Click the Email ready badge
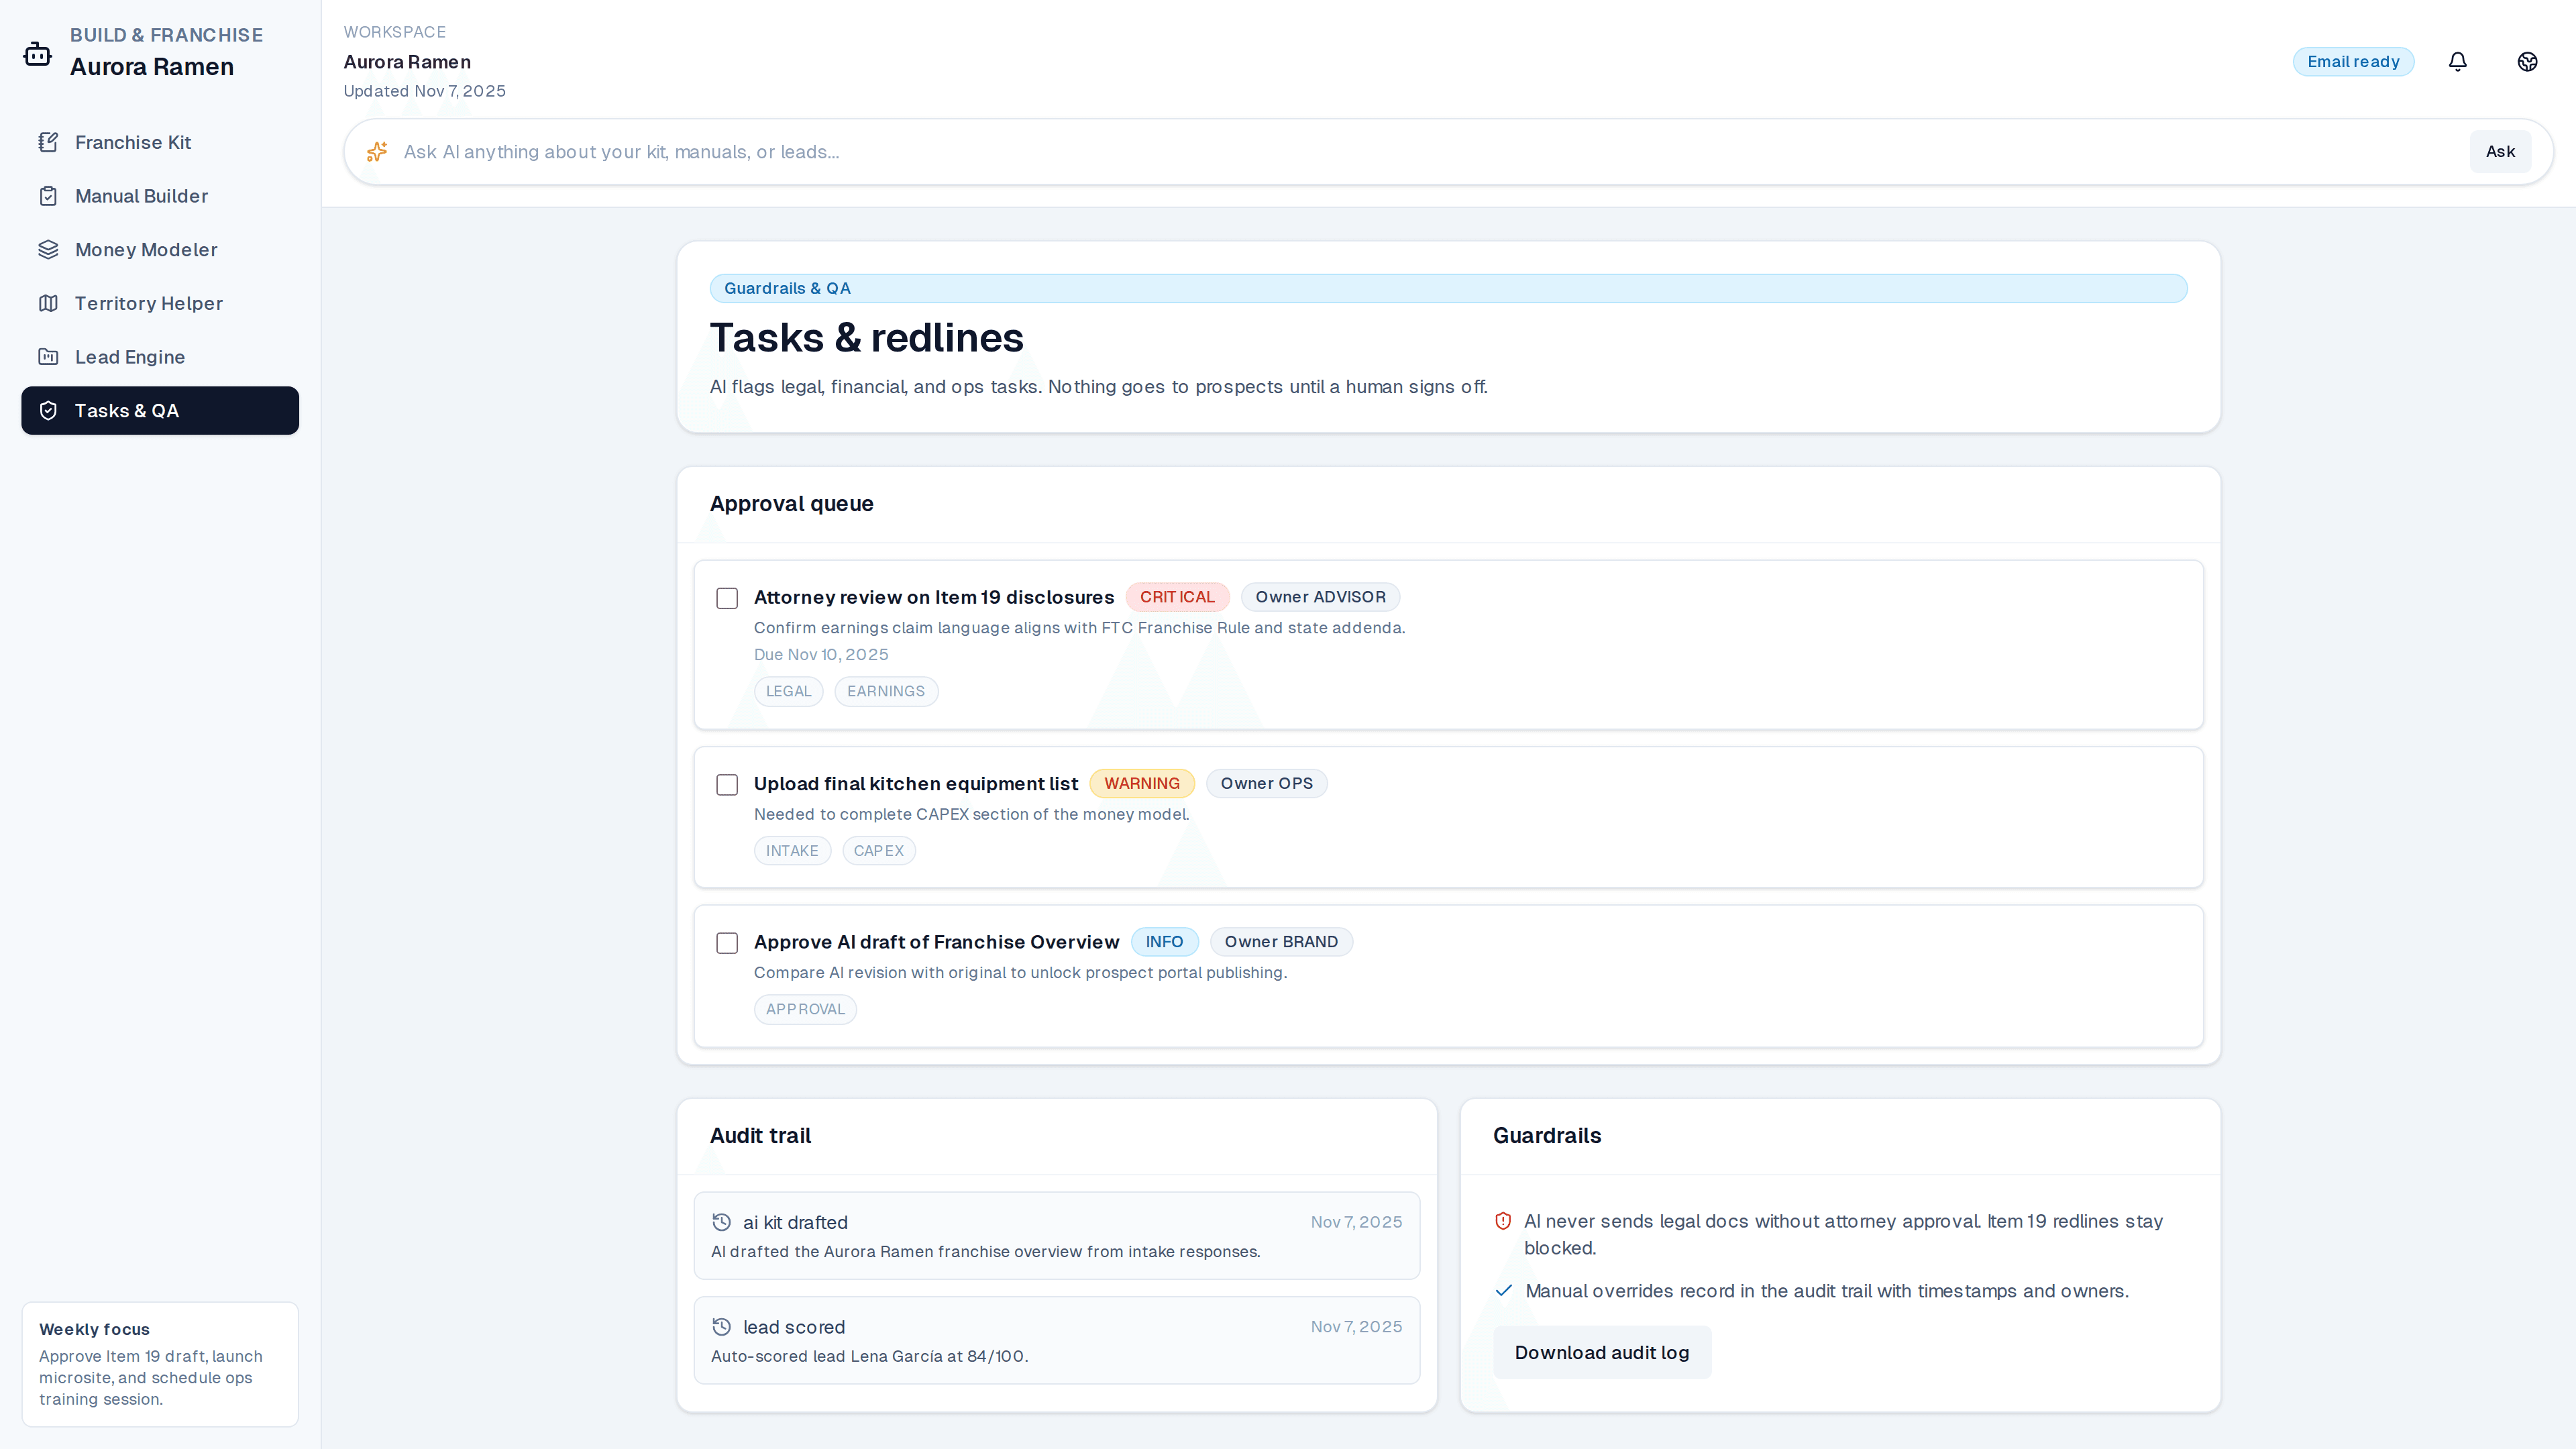This screenshot has width=2576, height=1449. (2353, 61)
